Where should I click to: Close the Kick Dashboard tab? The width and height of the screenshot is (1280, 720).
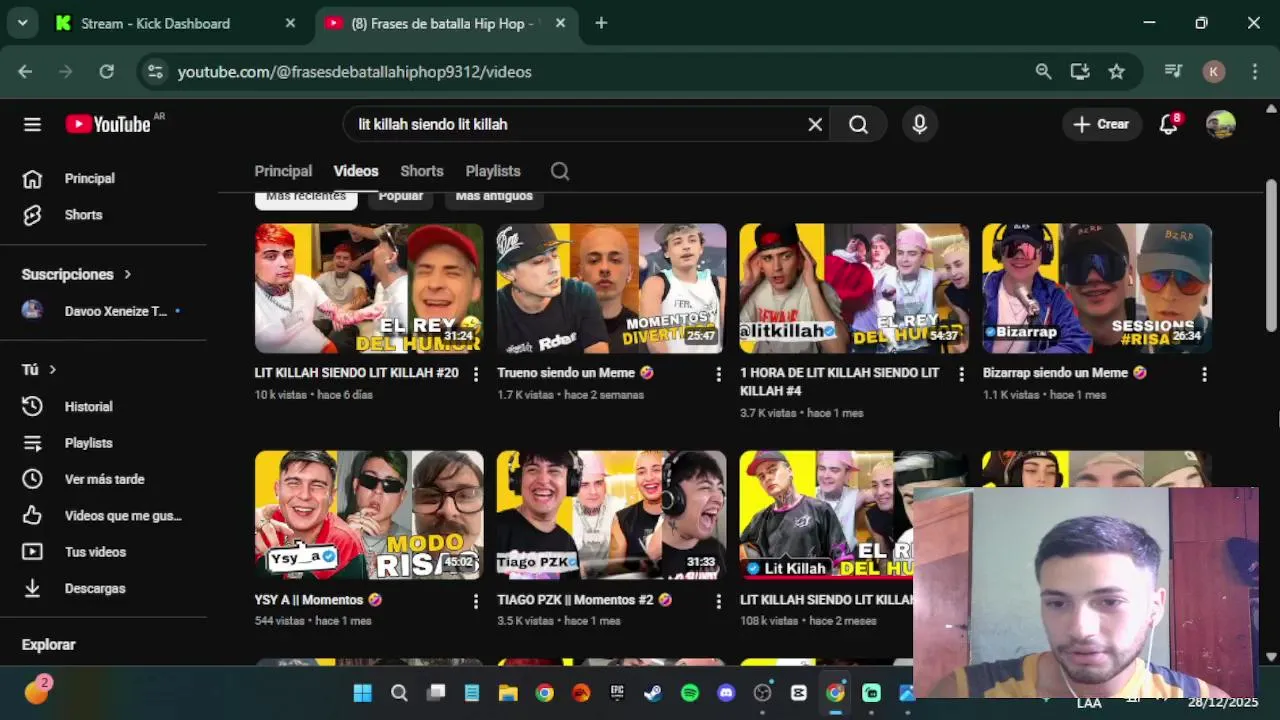[x=290, y=23]
